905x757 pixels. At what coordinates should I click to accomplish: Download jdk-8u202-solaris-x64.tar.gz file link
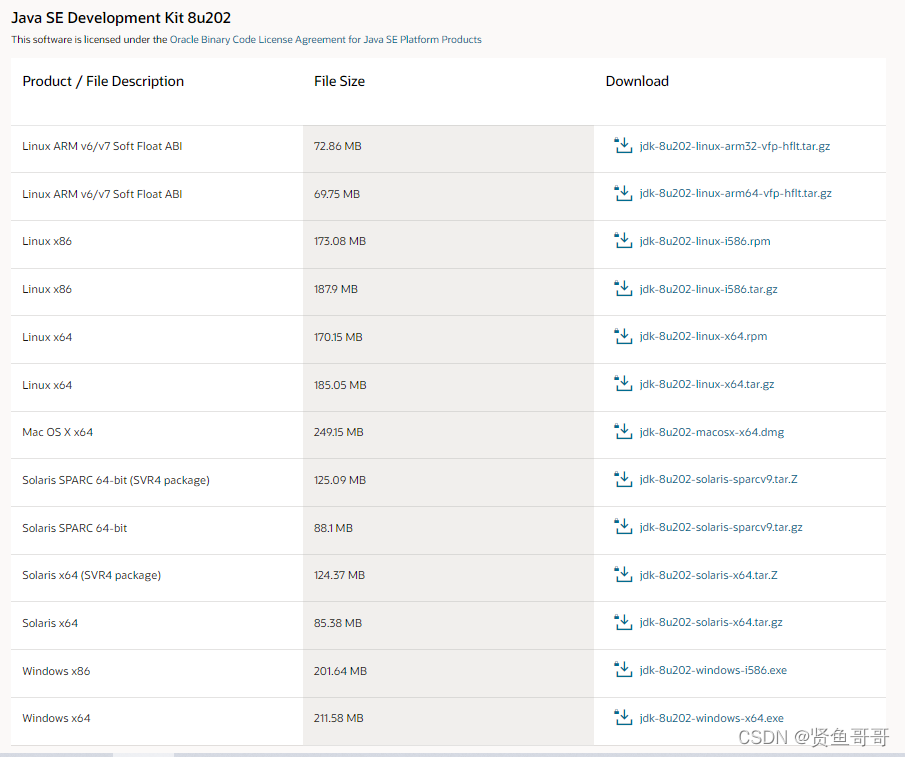(x=711, y=623)
